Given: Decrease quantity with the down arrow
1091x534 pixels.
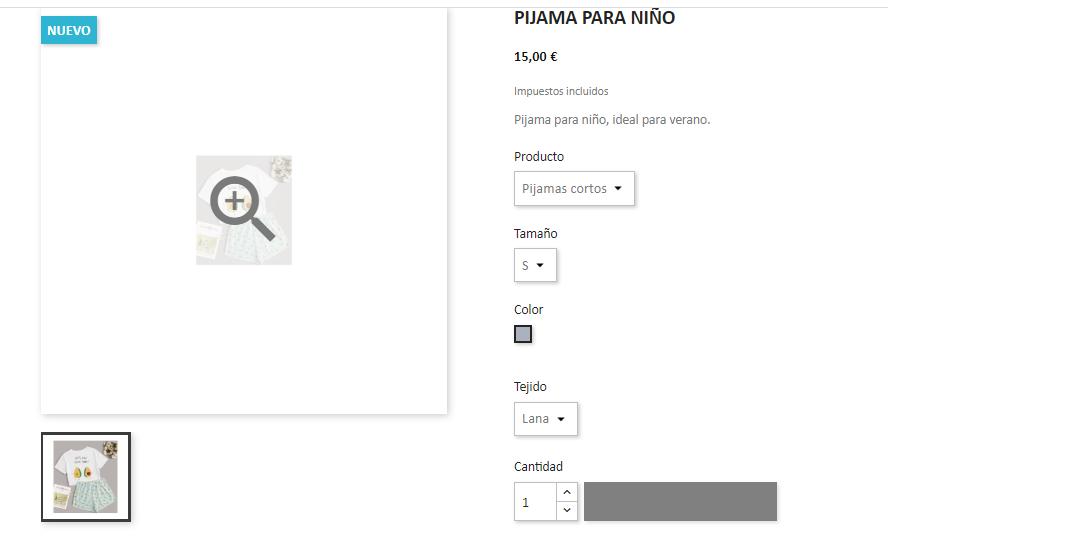Looking at the screenshot, I should pyautogui.click(x=567, y=511).
